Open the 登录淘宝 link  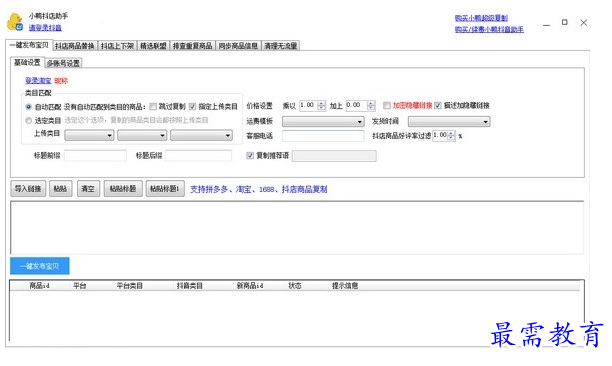38,81
